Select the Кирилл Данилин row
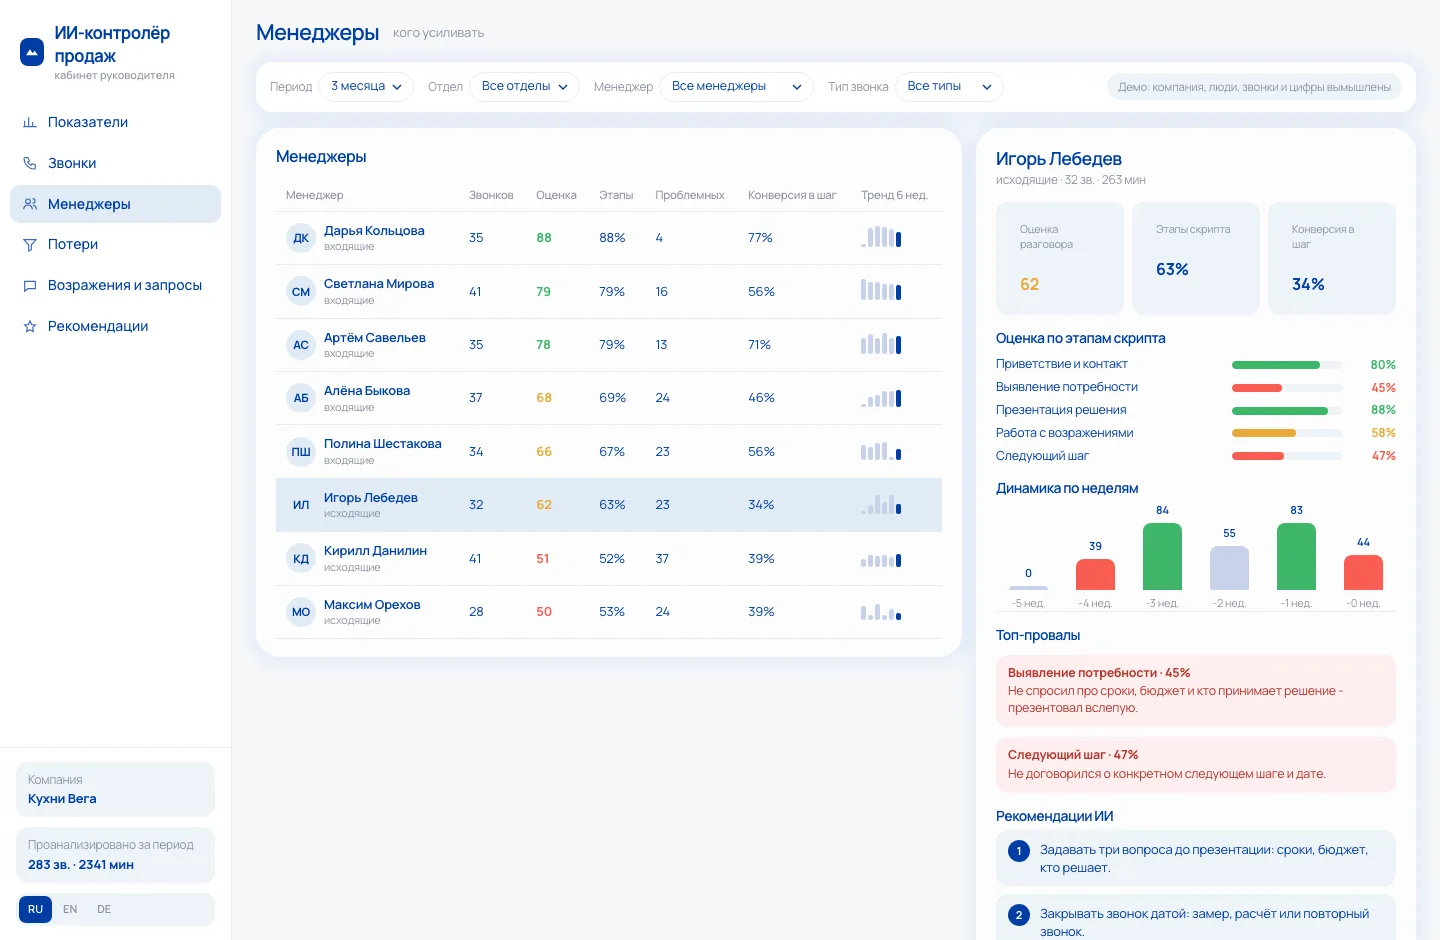 pos(609,559)
